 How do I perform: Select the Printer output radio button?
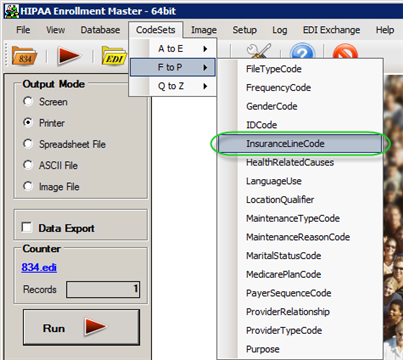[28, 123]
